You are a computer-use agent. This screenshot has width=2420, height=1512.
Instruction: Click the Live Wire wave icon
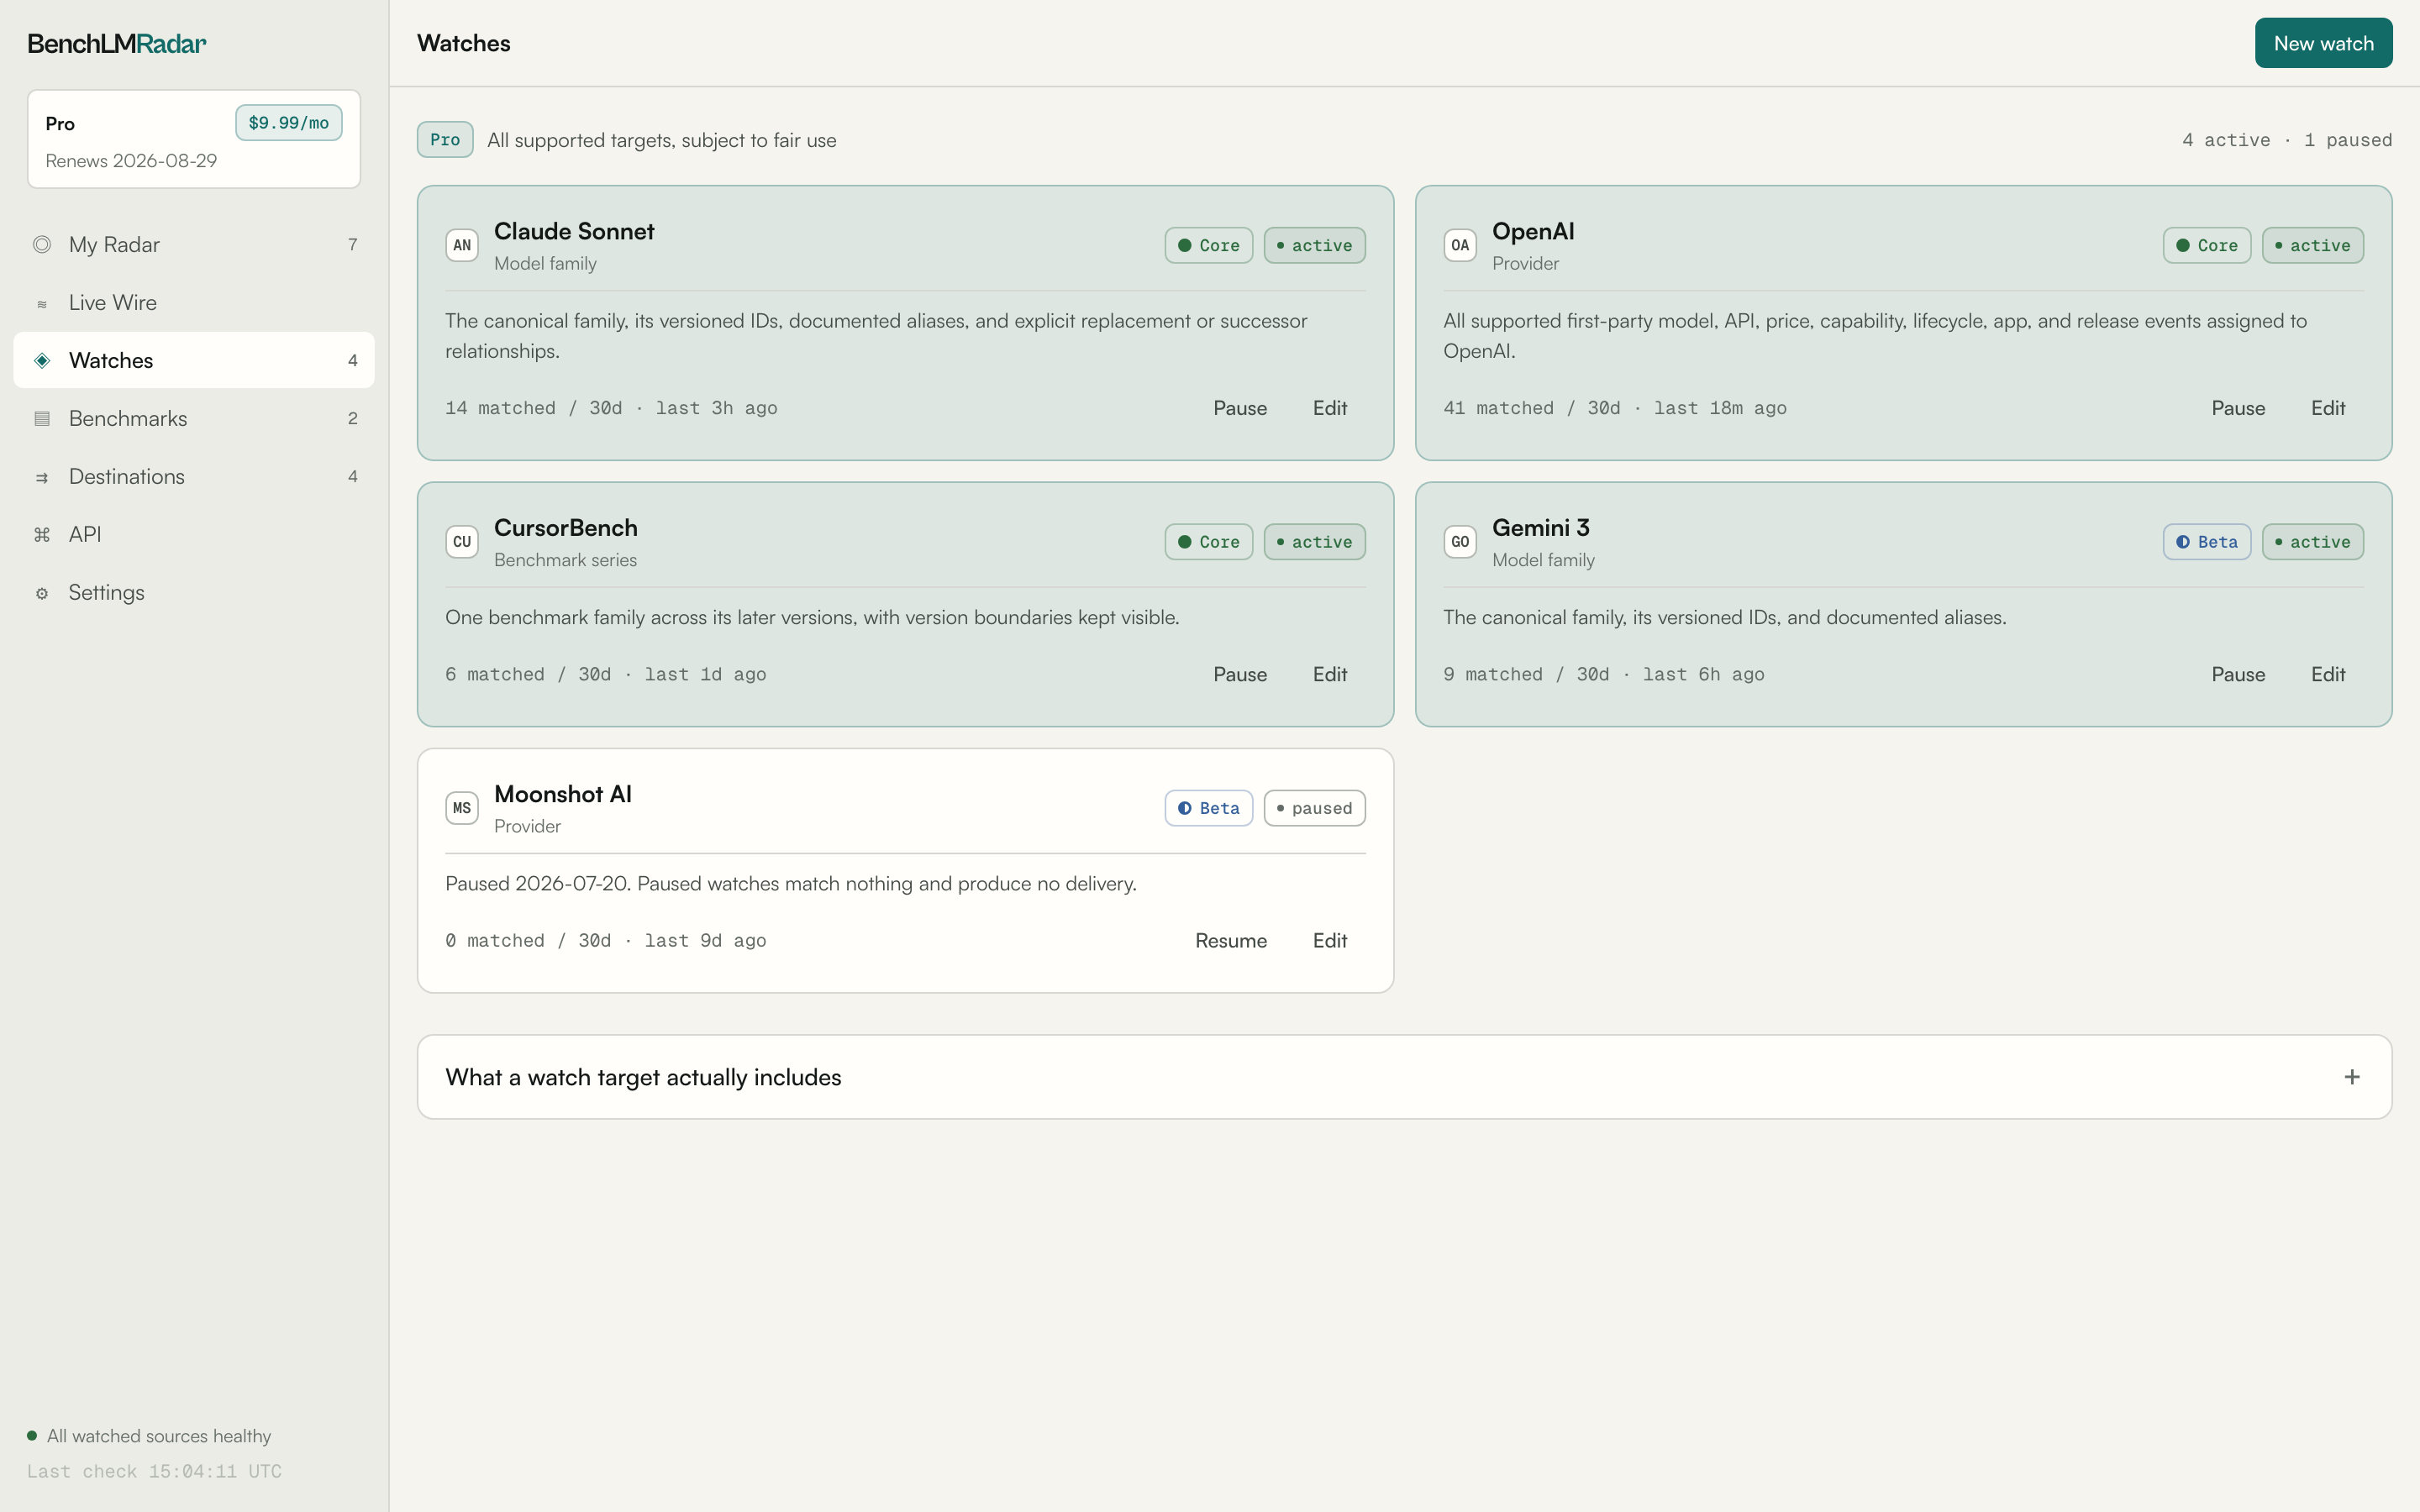[42, 303]
